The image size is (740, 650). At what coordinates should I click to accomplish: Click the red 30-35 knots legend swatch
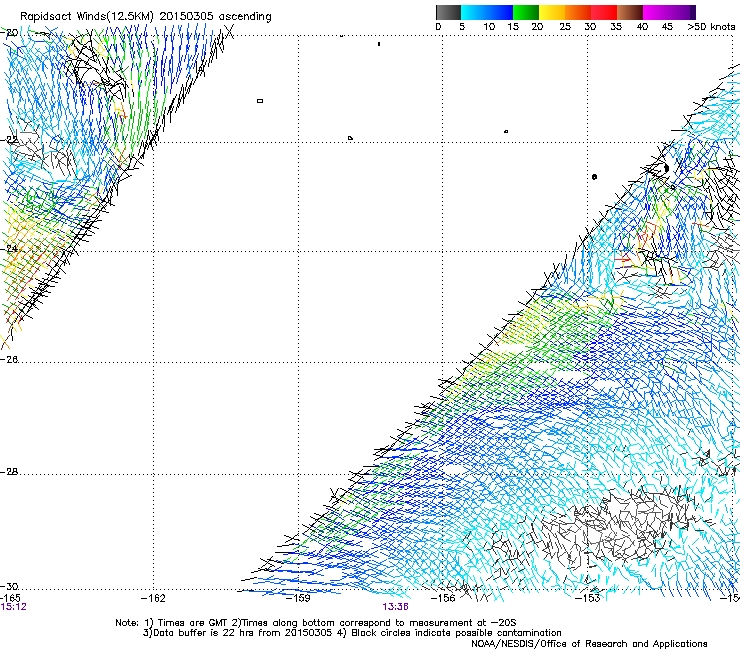point(604,12)
